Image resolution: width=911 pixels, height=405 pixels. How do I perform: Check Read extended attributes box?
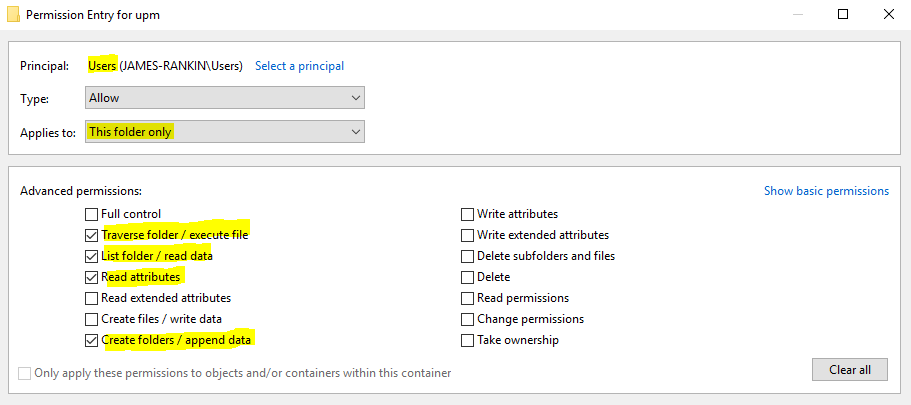(92, 298)
